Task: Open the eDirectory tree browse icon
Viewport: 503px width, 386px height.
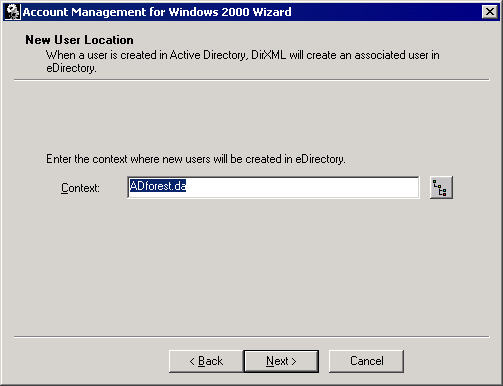Action: 441,187
